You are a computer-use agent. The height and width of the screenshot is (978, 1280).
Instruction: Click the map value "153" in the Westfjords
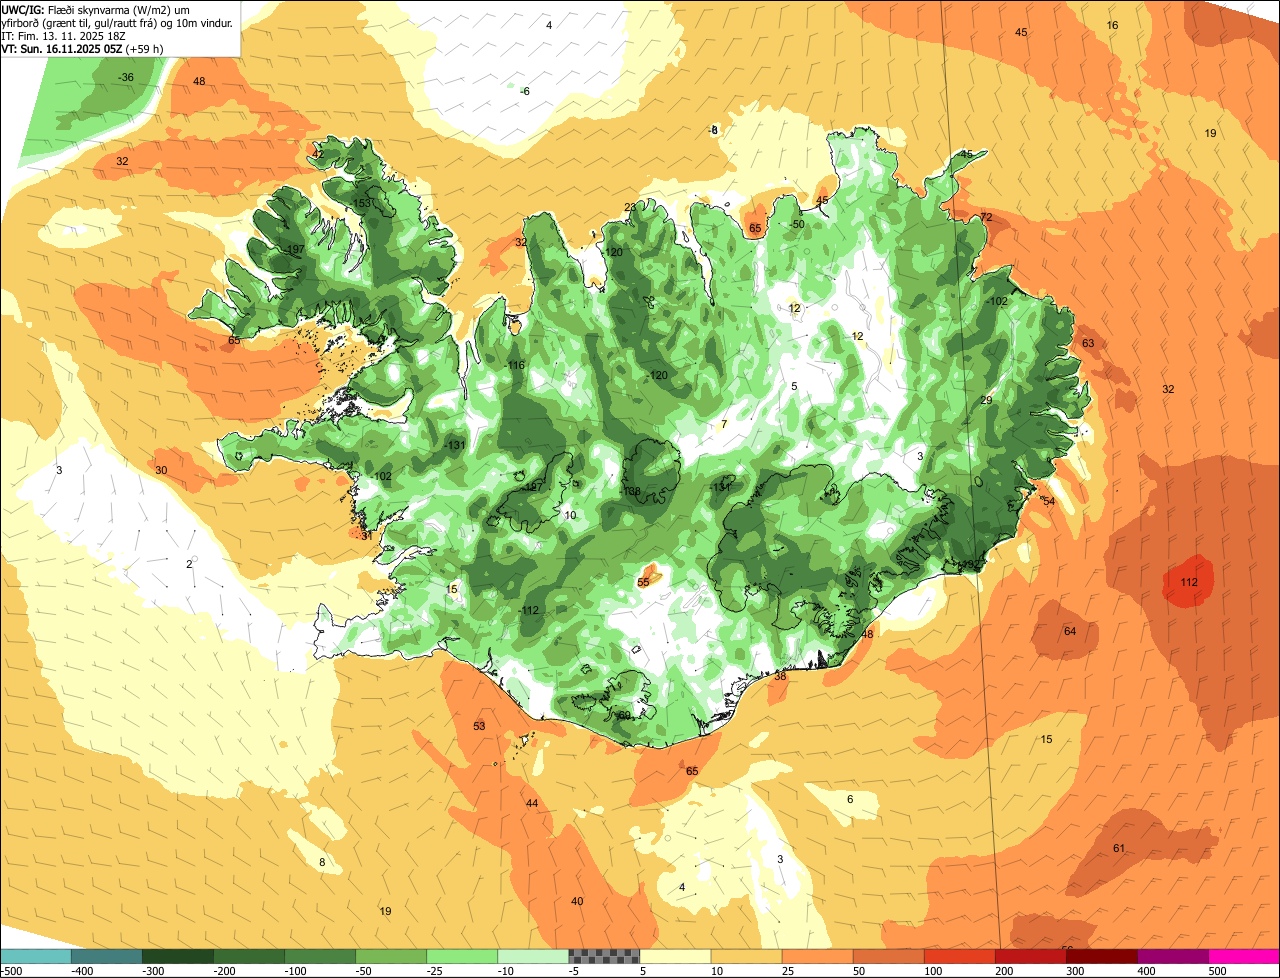coord(362,203)
